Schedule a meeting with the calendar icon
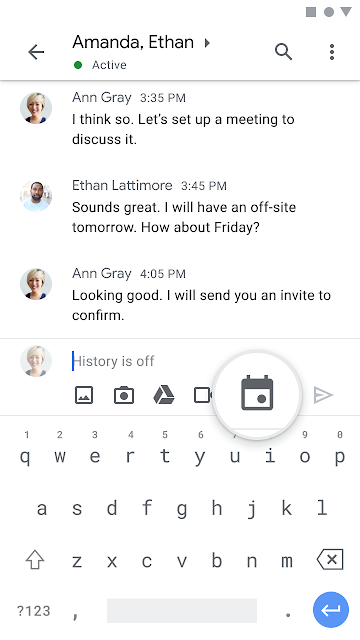360x640 pixels. click(257, 393)
